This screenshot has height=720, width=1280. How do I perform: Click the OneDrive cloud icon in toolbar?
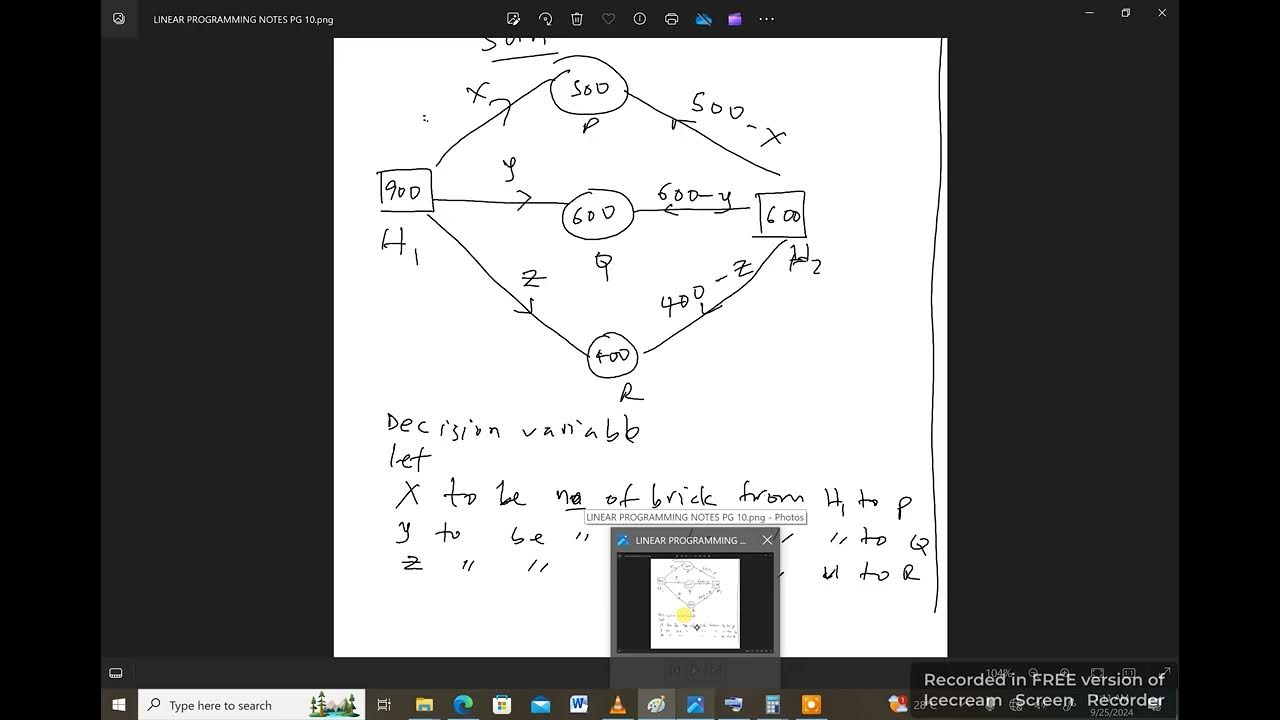(x=703, y=19)
